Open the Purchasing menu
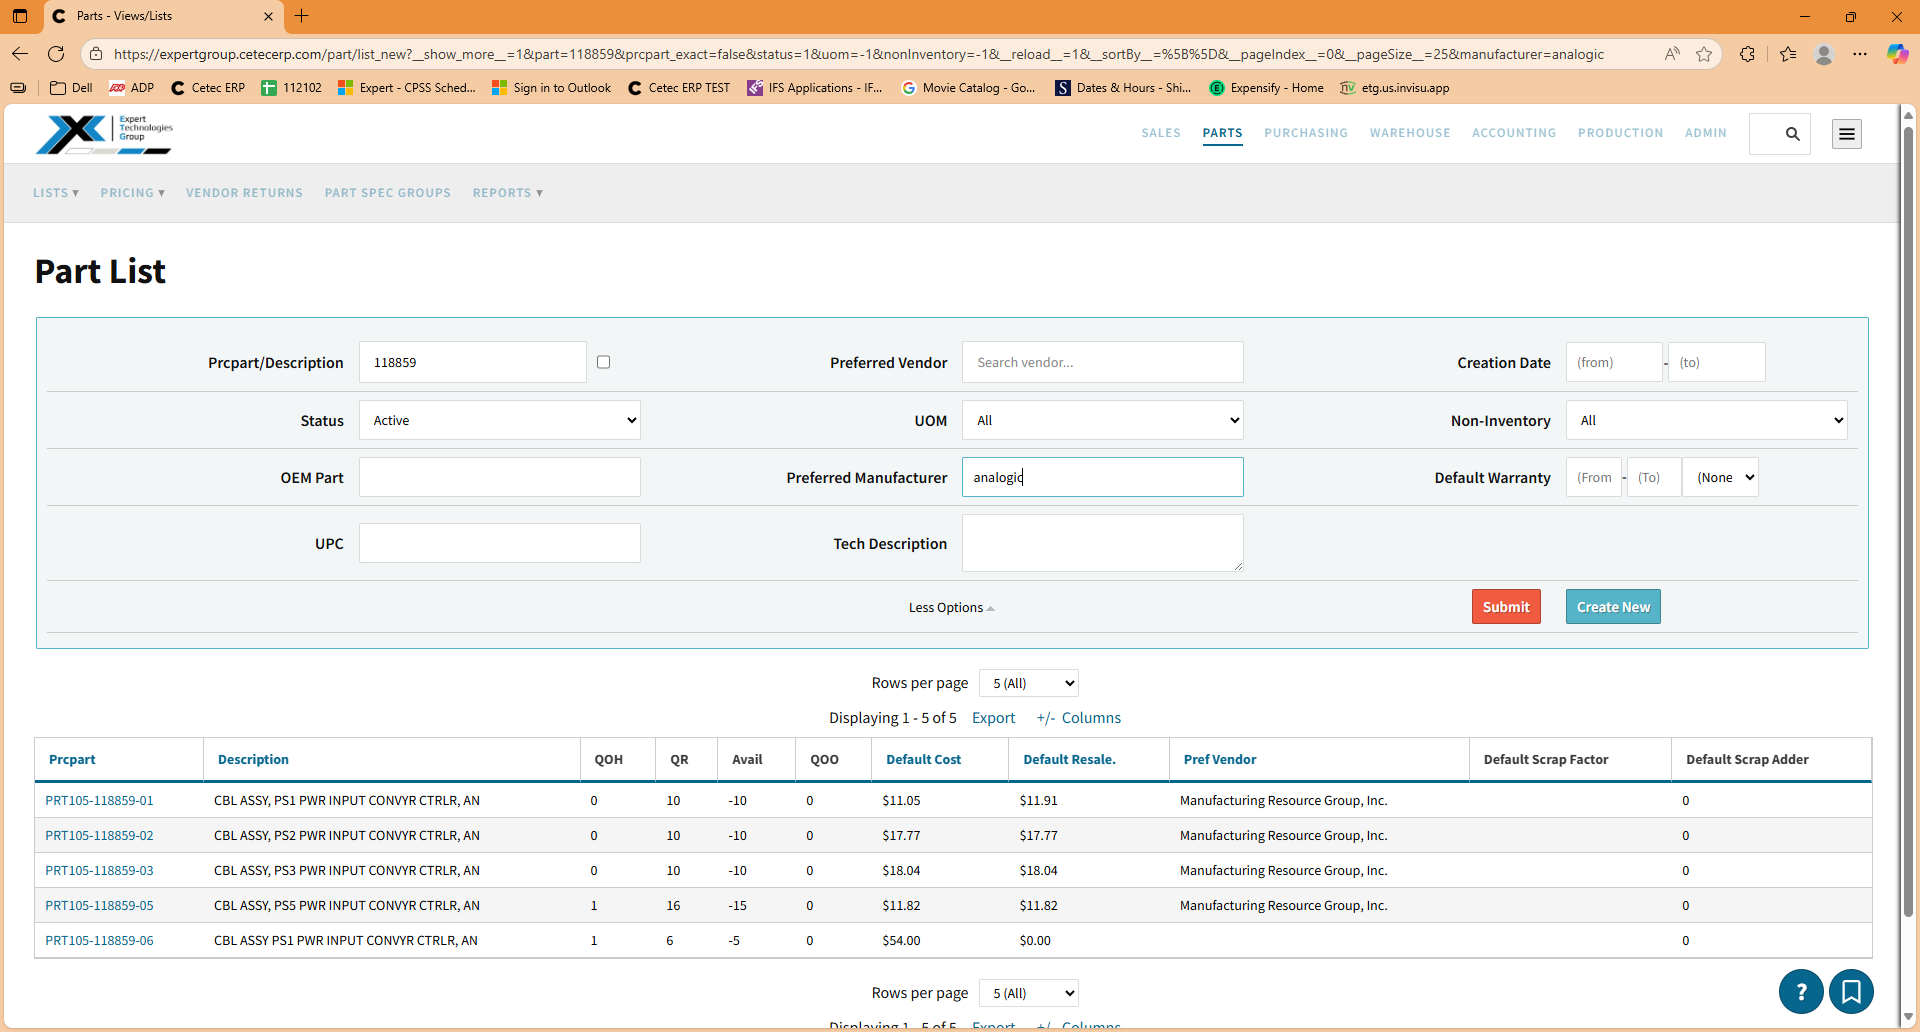1920x1032 pixels. (1305, 133)
